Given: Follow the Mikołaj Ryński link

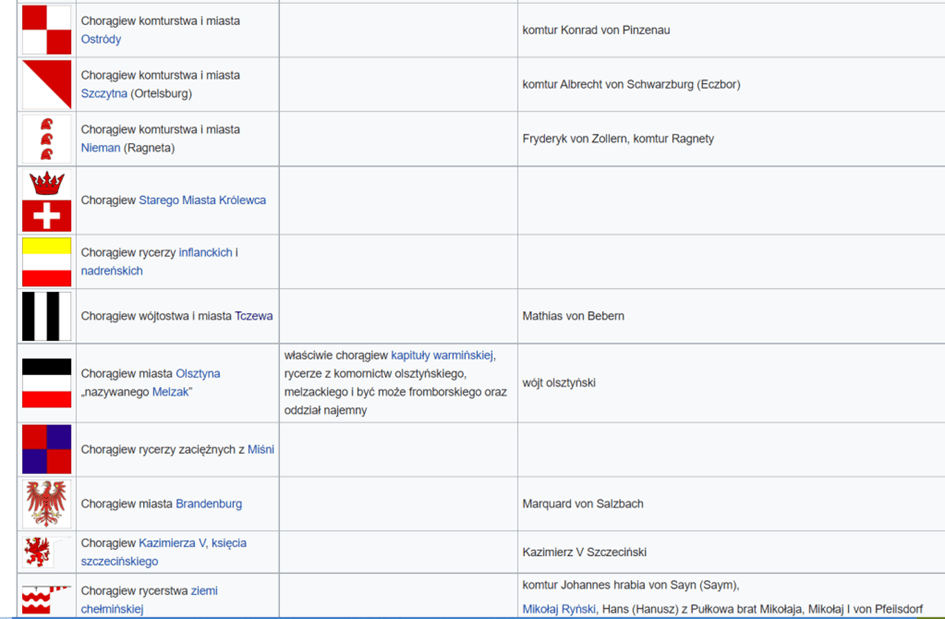Looking at the screenshot, I should tap(559, 609).
